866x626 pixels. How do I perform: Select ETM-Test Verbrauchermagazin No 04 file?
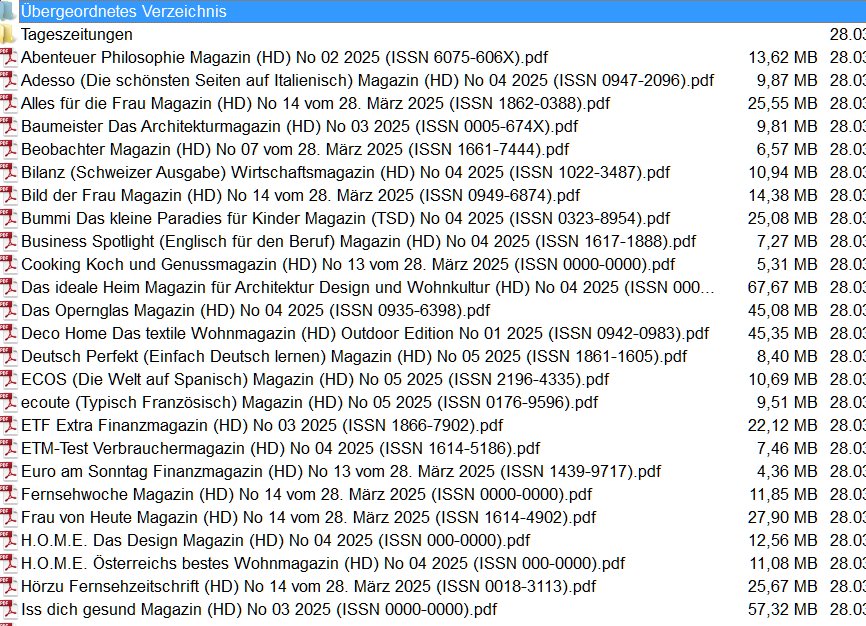281,448
